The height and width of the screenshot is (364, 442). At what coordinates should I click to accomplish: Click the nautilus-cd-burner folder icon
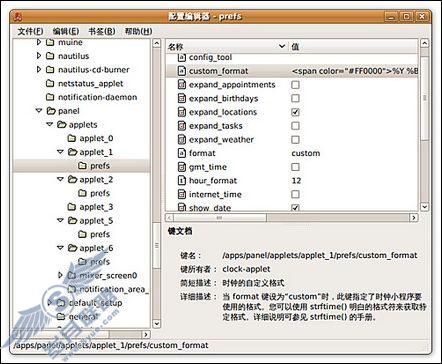(x=50, y=70)
